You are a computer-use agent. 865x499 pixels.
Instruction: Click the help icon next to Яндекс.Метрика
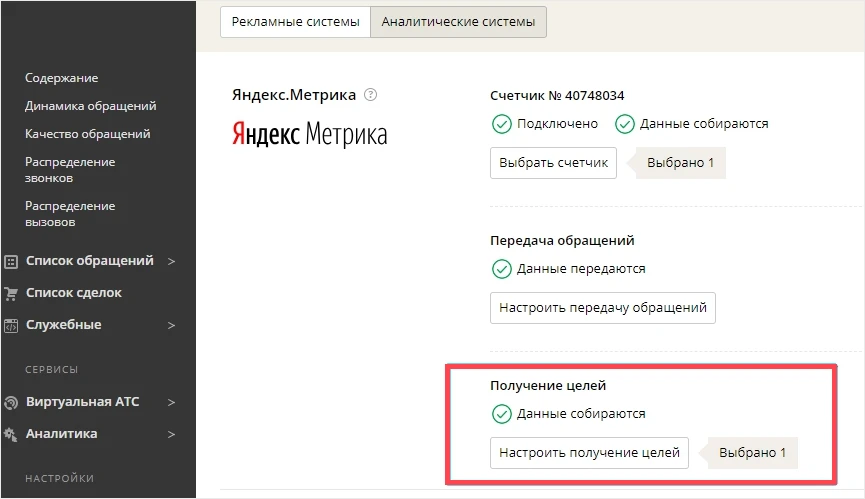pyautogui.click(x=371, y=95)
